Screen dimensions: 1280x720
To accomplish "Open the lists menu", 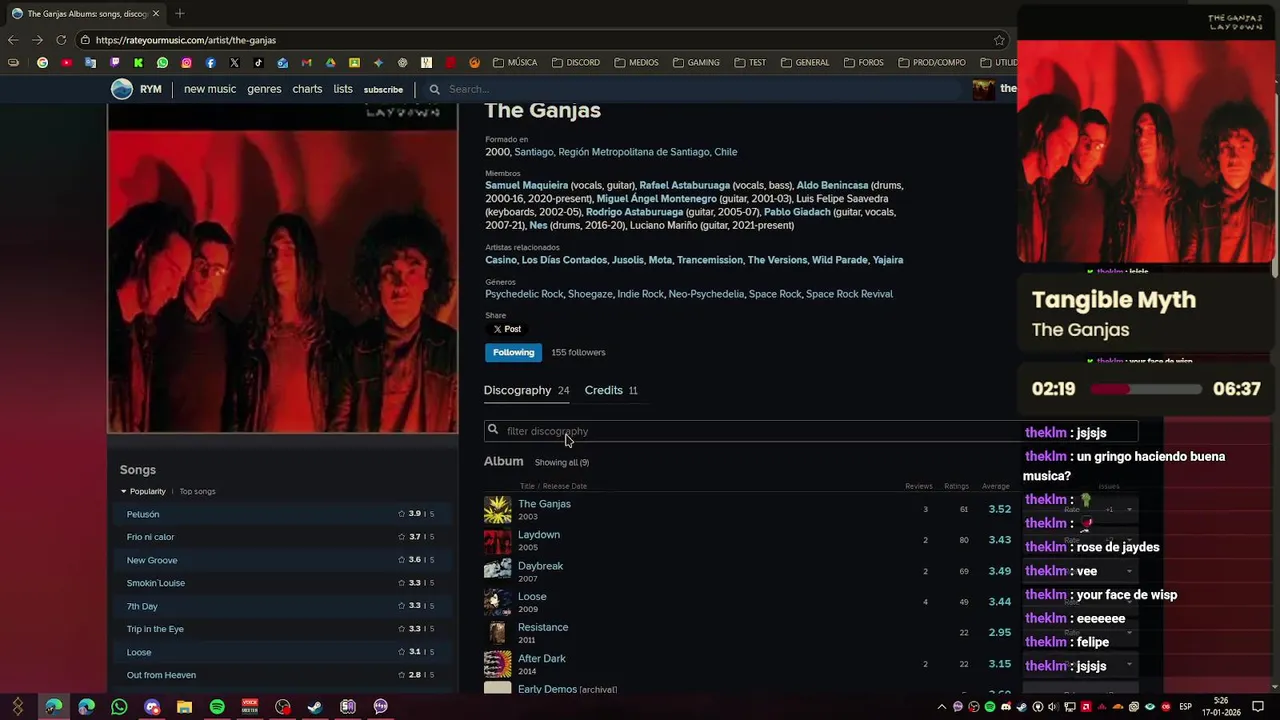I will [343, 89].
